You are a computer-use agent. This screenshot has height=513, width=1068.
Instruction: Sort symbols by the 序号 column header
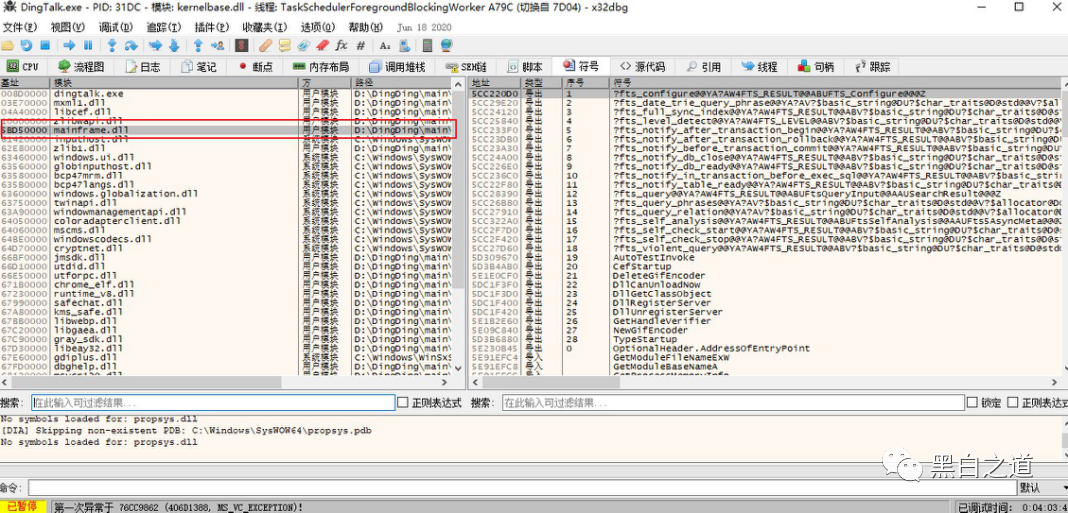tap(585, 82)
